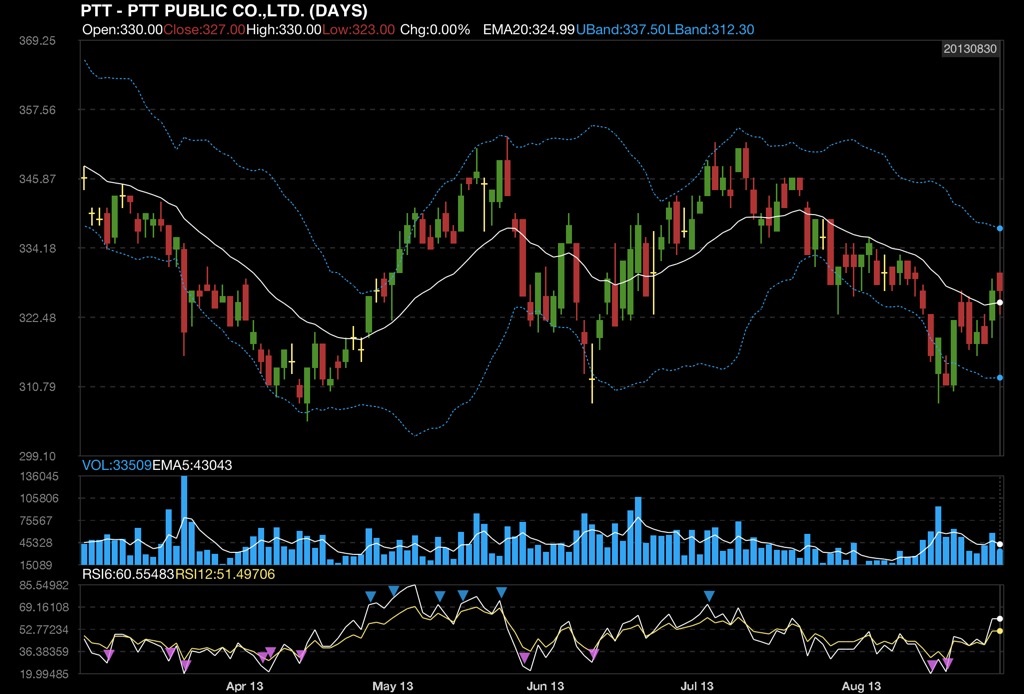
Task: Click the tallest volume bar in April
Action: pos(184,520)
